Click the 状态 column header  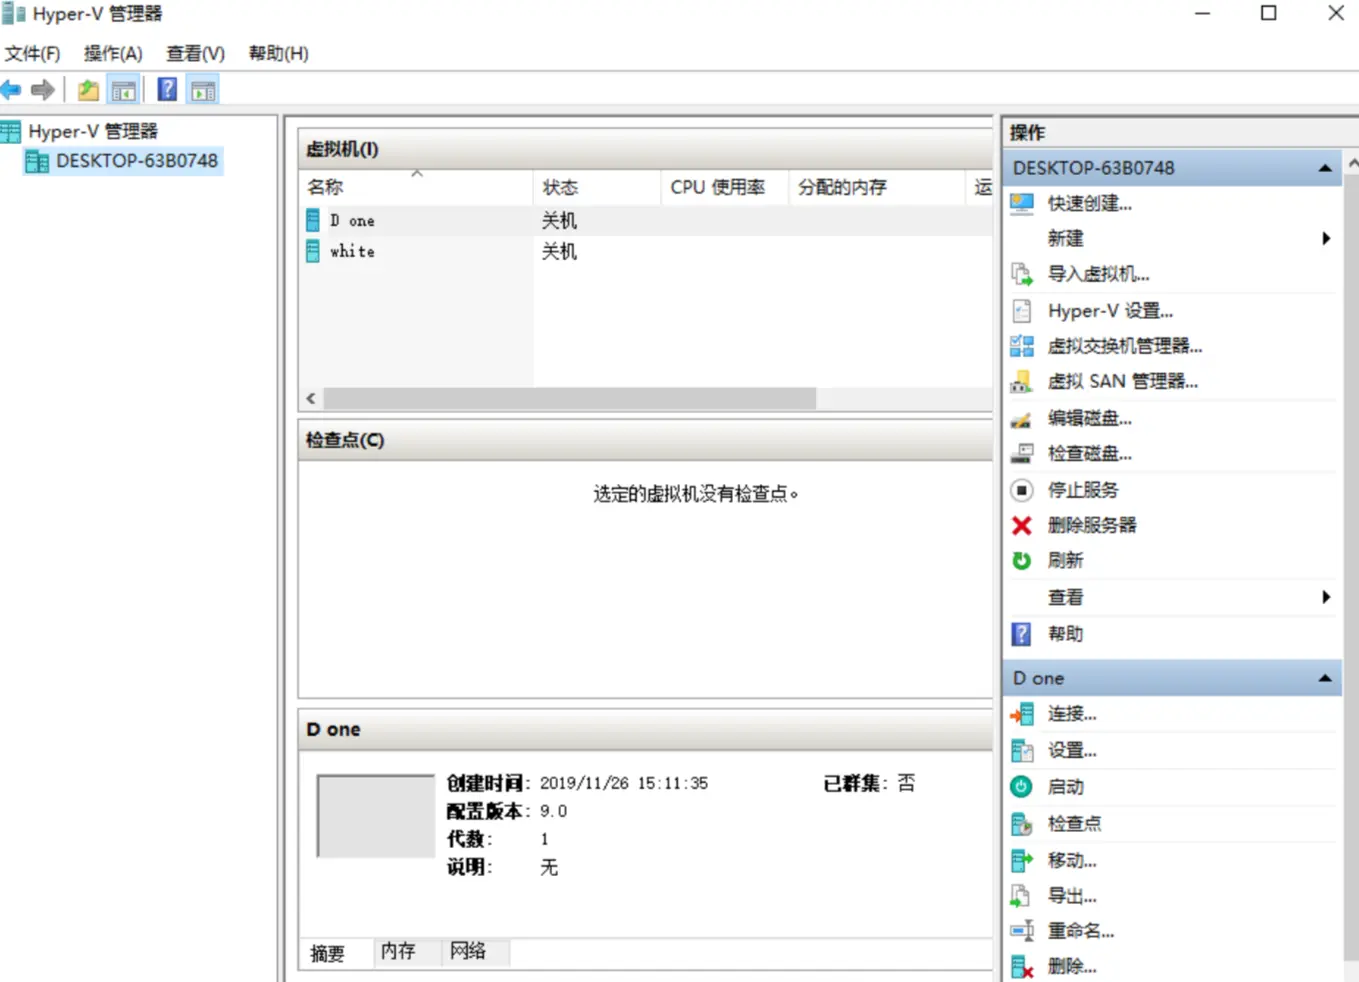click(x=597, y=187)
